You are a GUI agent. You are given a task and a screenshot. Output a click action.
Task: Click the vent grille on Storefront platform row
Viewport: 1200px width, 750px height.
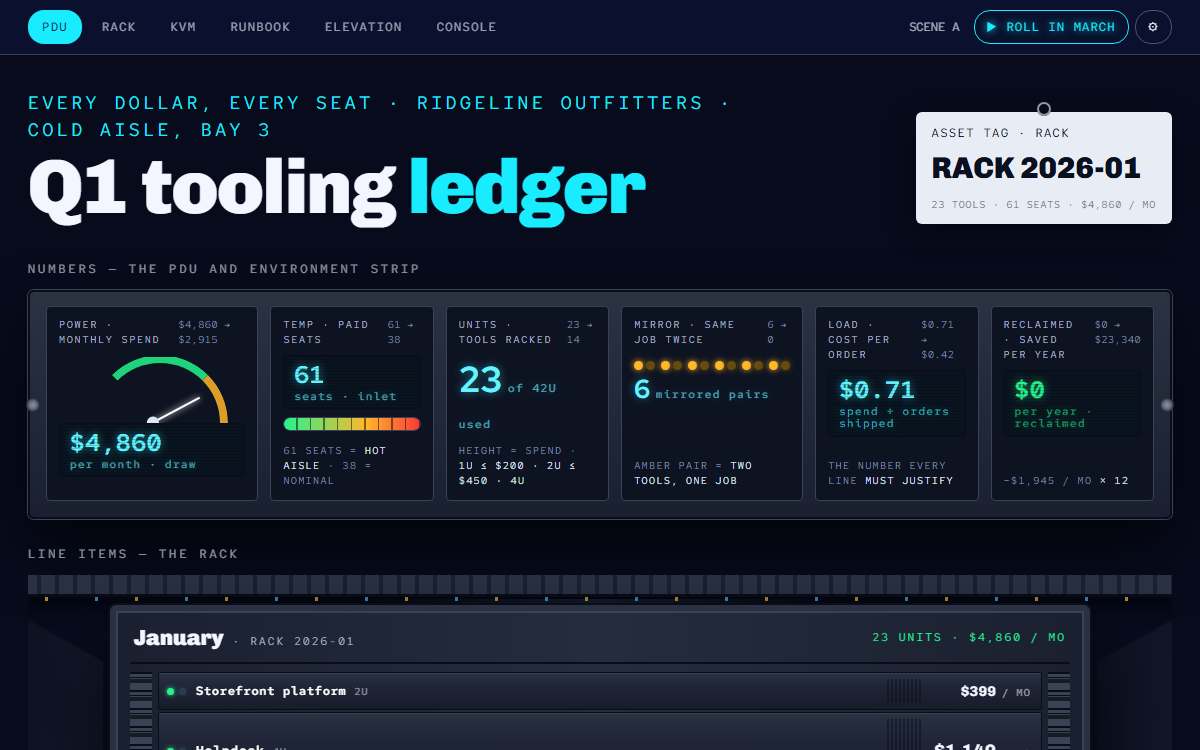pos(905,691)
